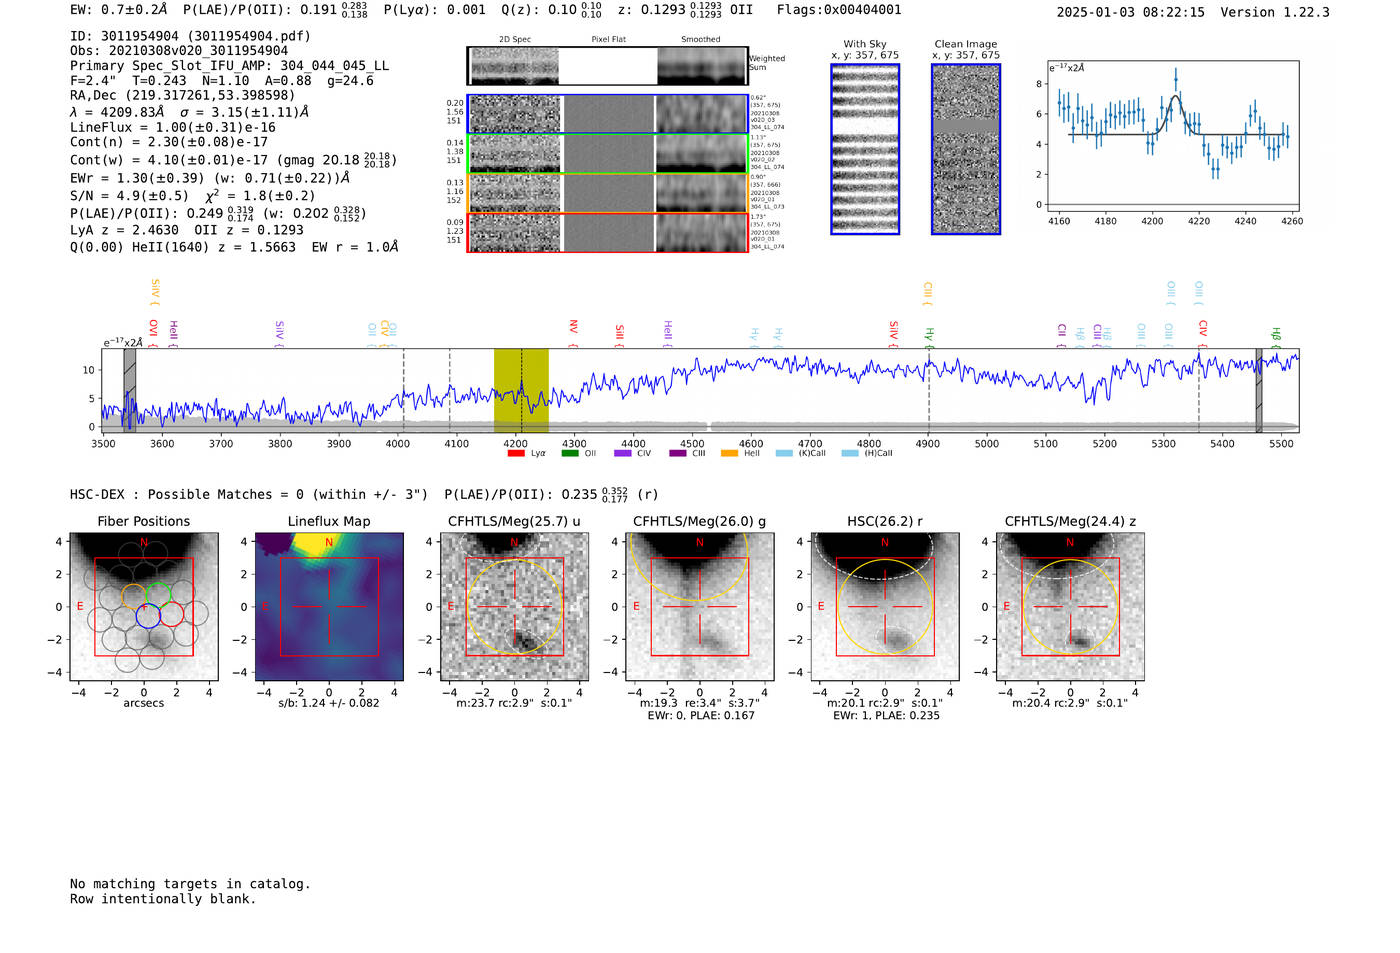Click the Fiber Positions image panel
This screenshot has width=1400, height=953.
pos(144,607)
